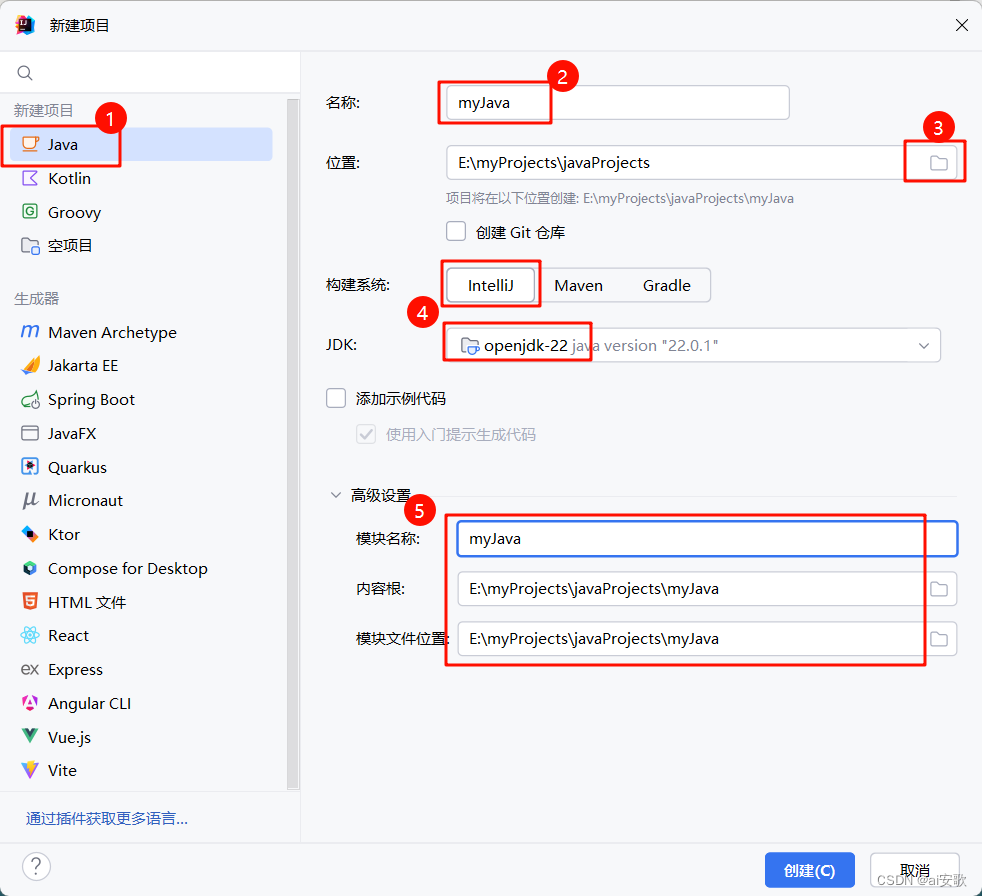This screenshot has height=896, width=982.
Task: Toggle the onboarding tips code checkbox
Action: click(x=366, y=433)
